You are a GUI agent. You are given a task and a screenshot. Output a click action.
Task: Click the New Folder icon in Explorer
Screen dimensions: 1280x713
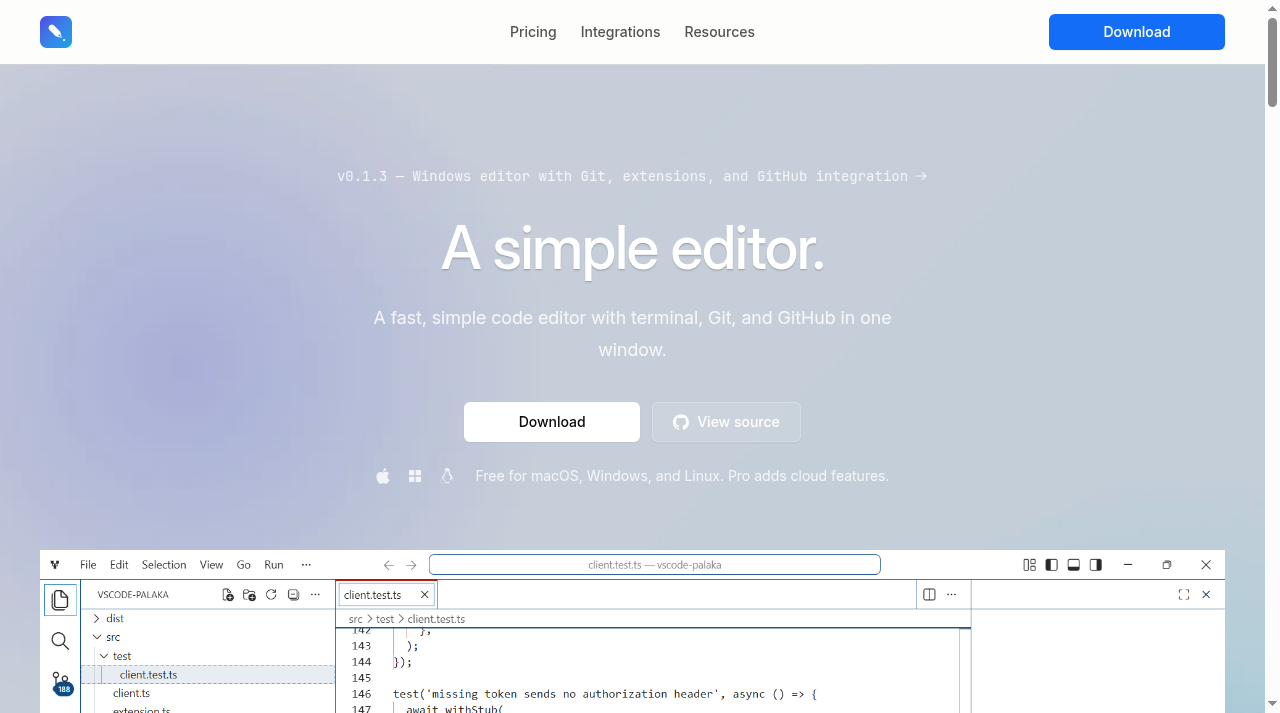click(x=250, y=595)
